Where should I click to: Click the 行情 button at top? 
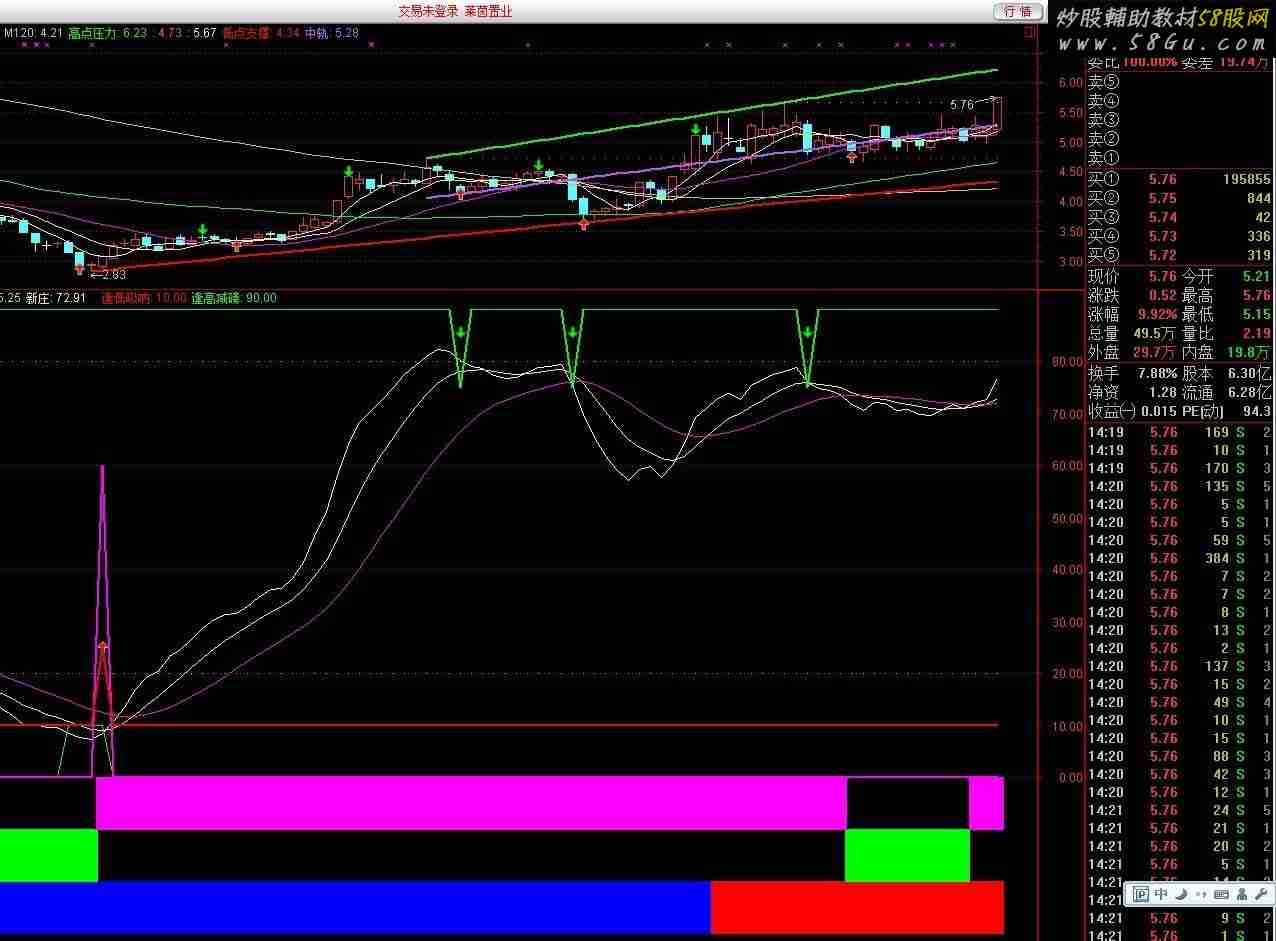(x=1017, y=11)
